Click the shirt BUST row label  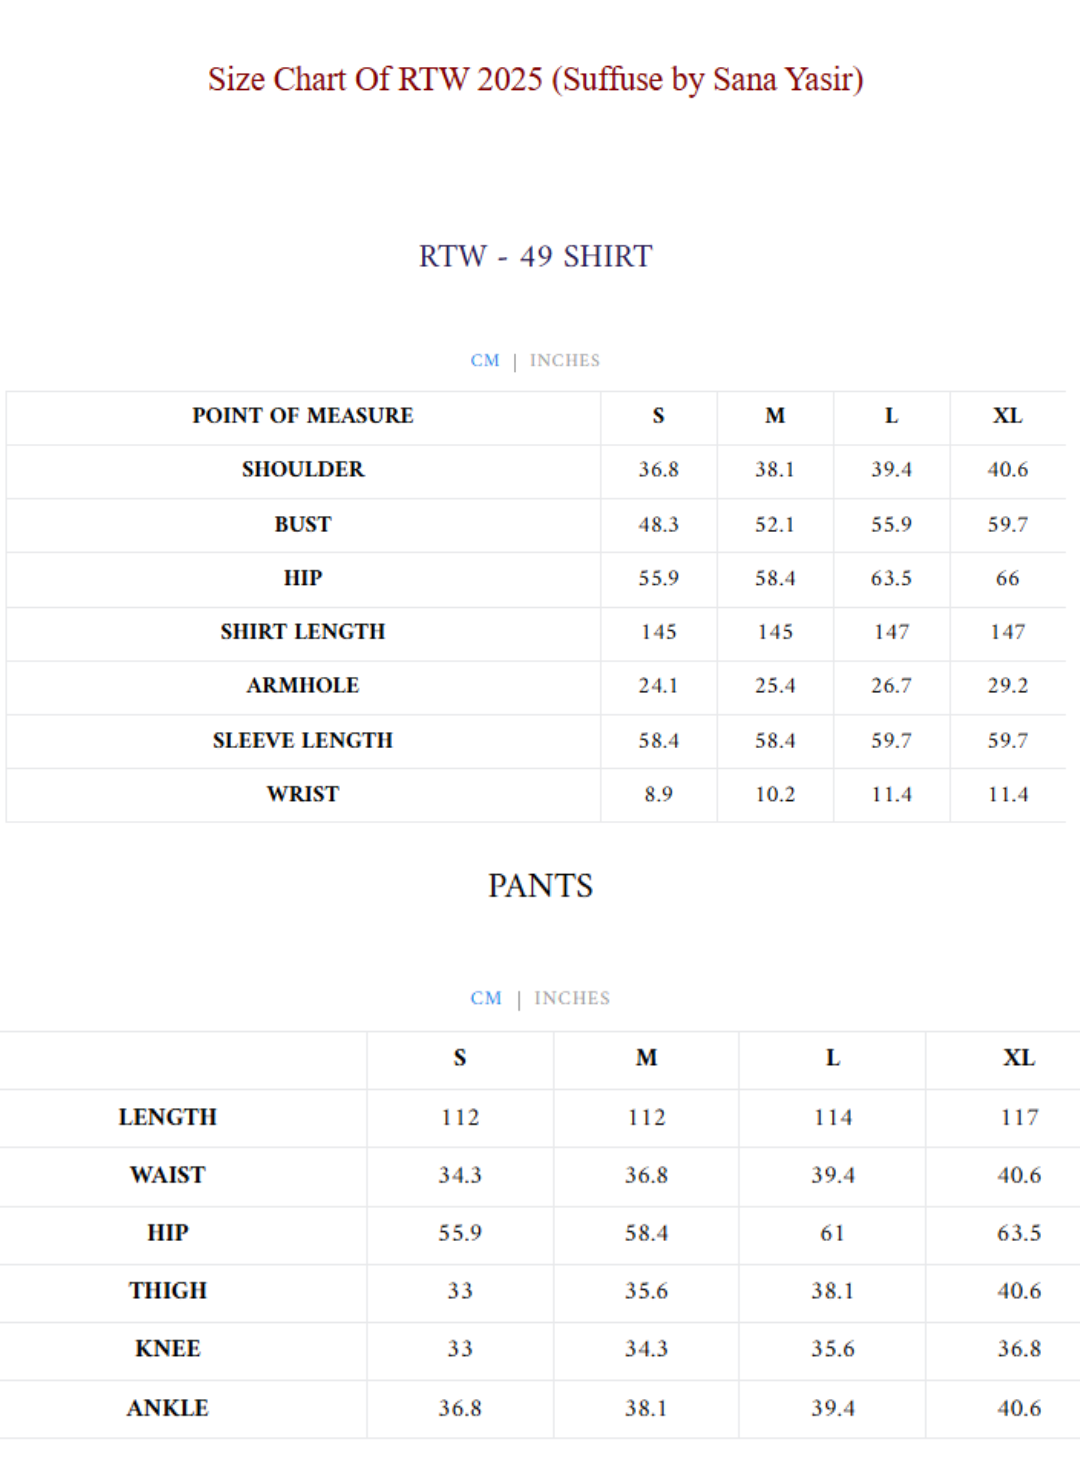click(x=303, y=525)
